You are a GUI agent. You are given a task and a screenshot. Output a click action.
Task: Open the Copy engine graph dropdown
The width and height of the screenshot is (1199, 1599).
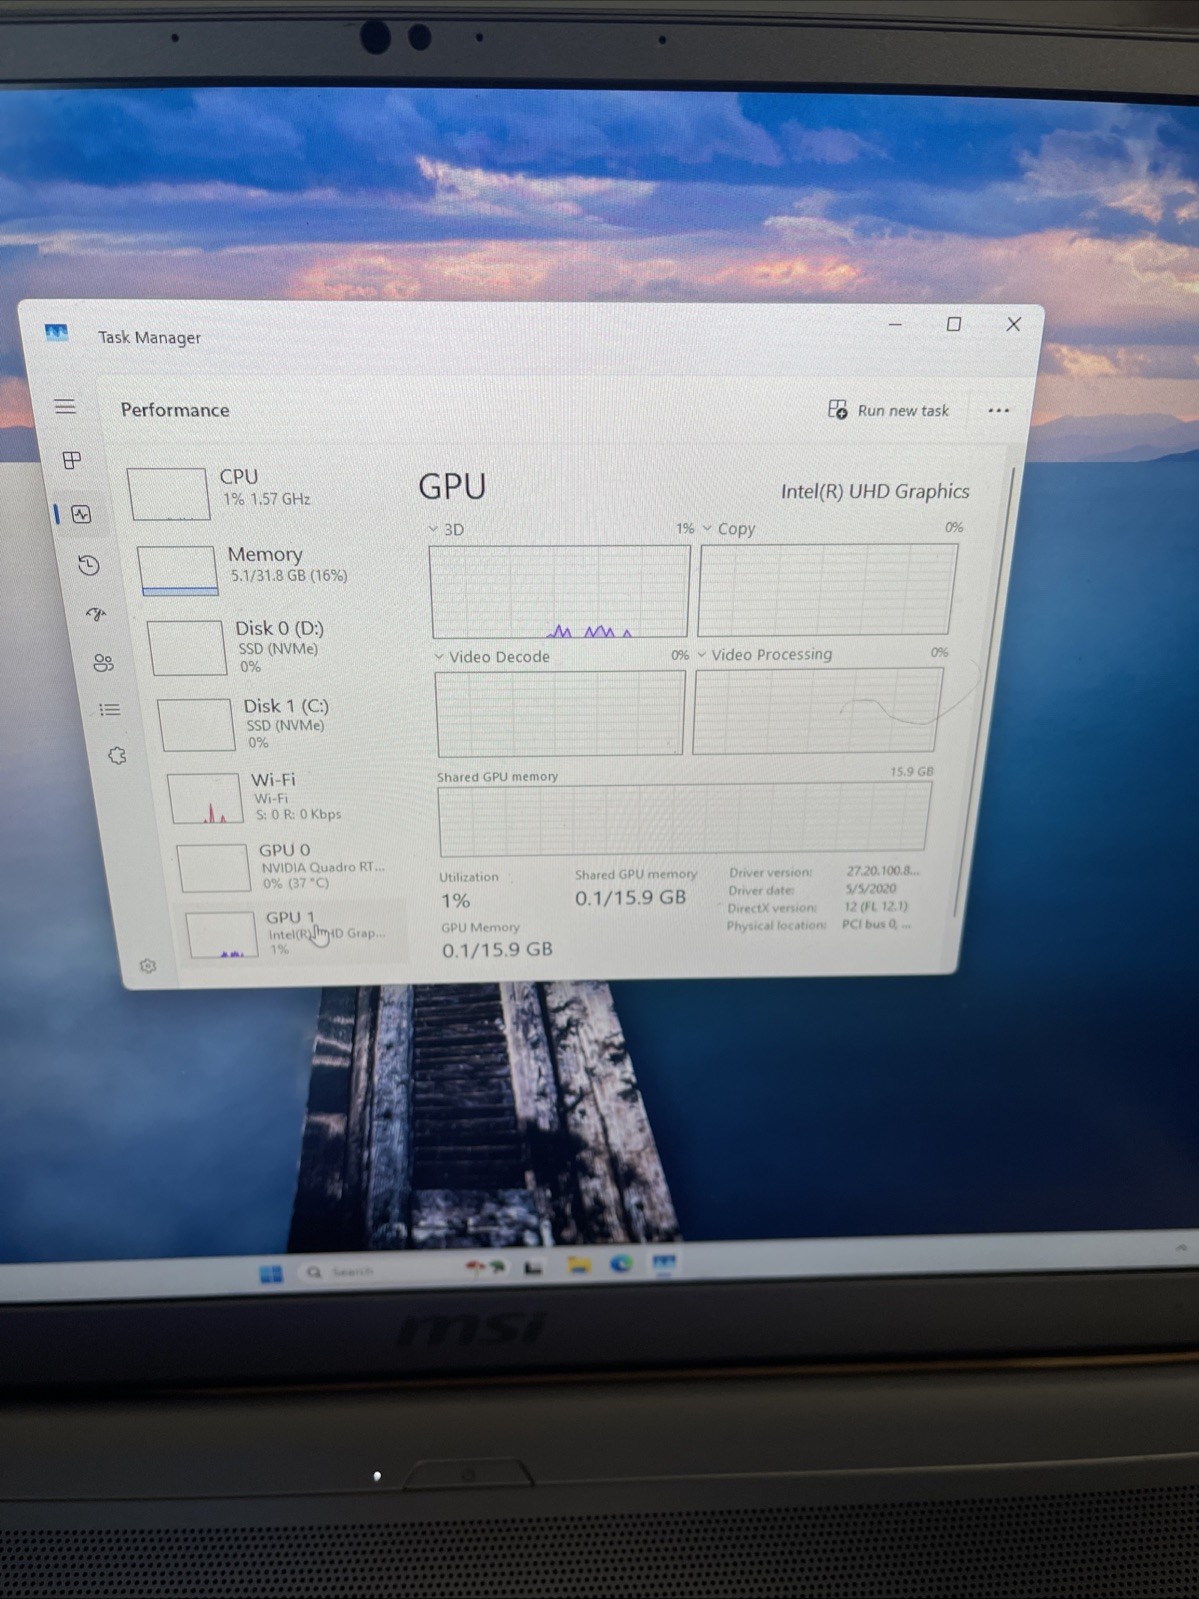[707, 528]
